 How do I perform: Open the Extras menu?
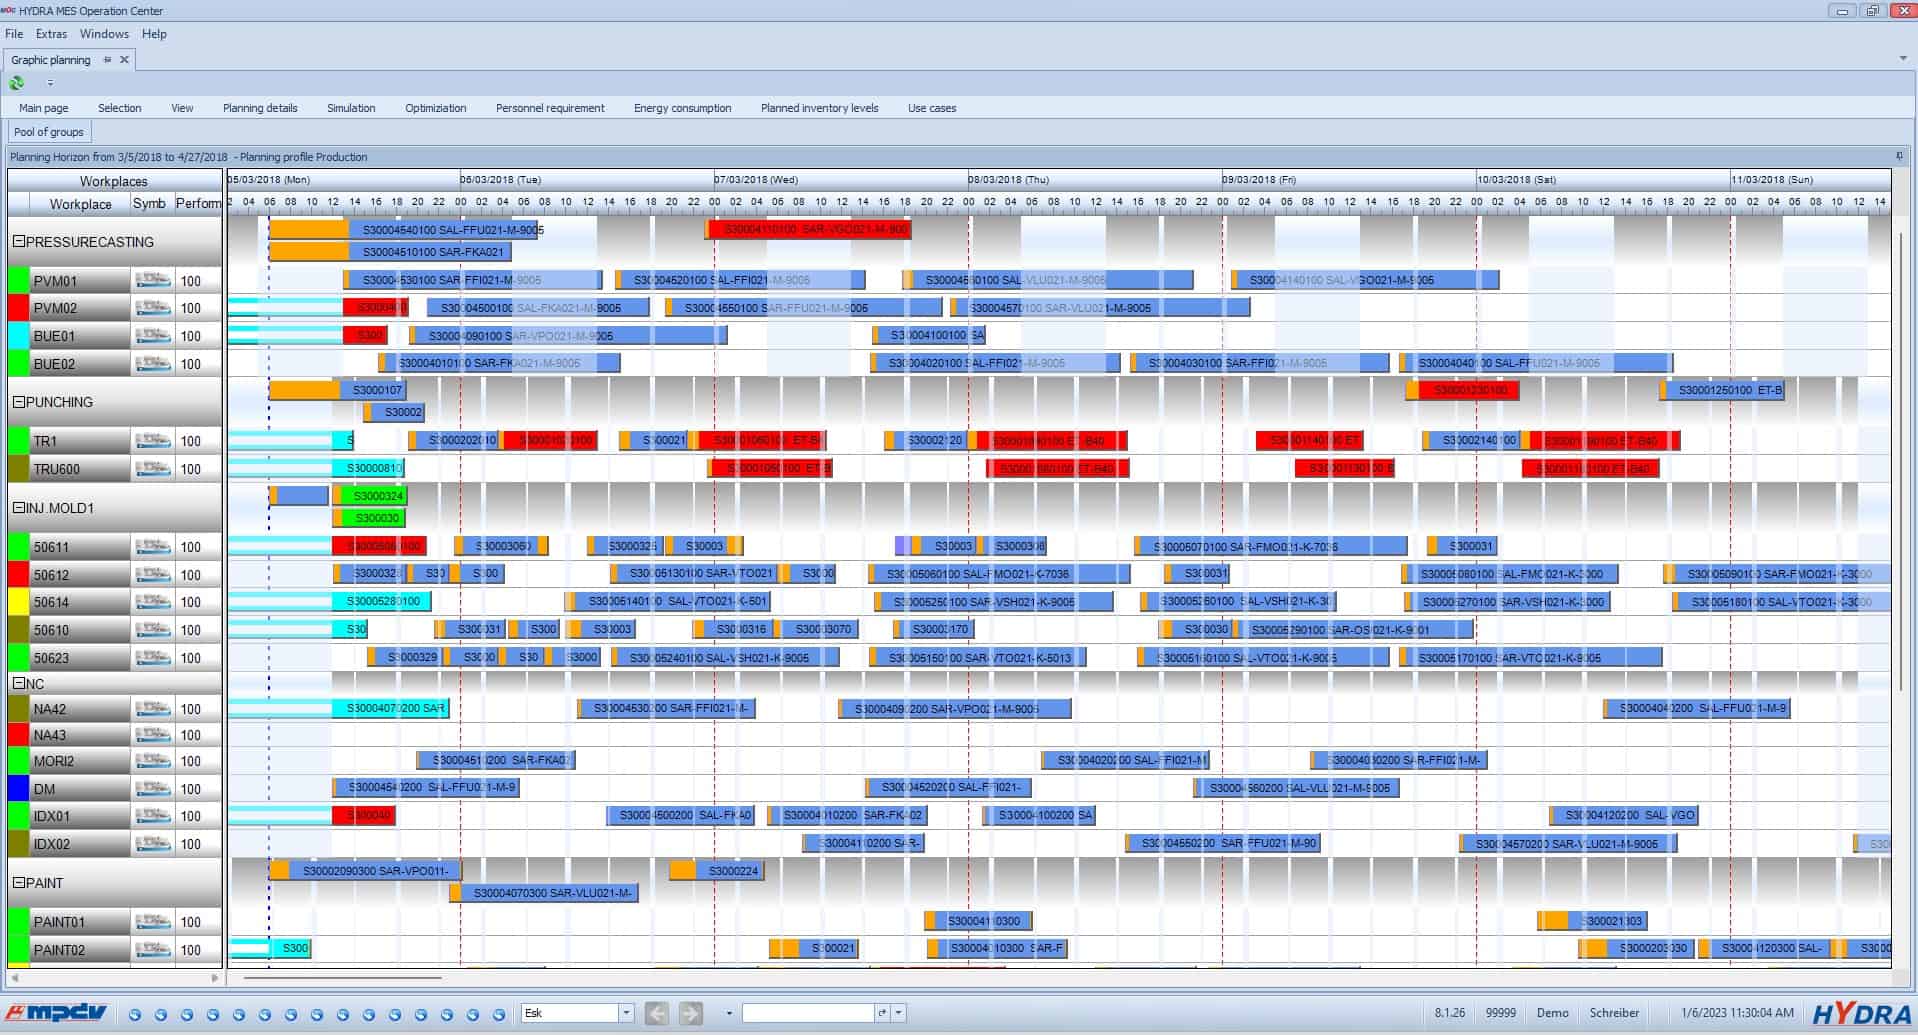coord(51,33)
